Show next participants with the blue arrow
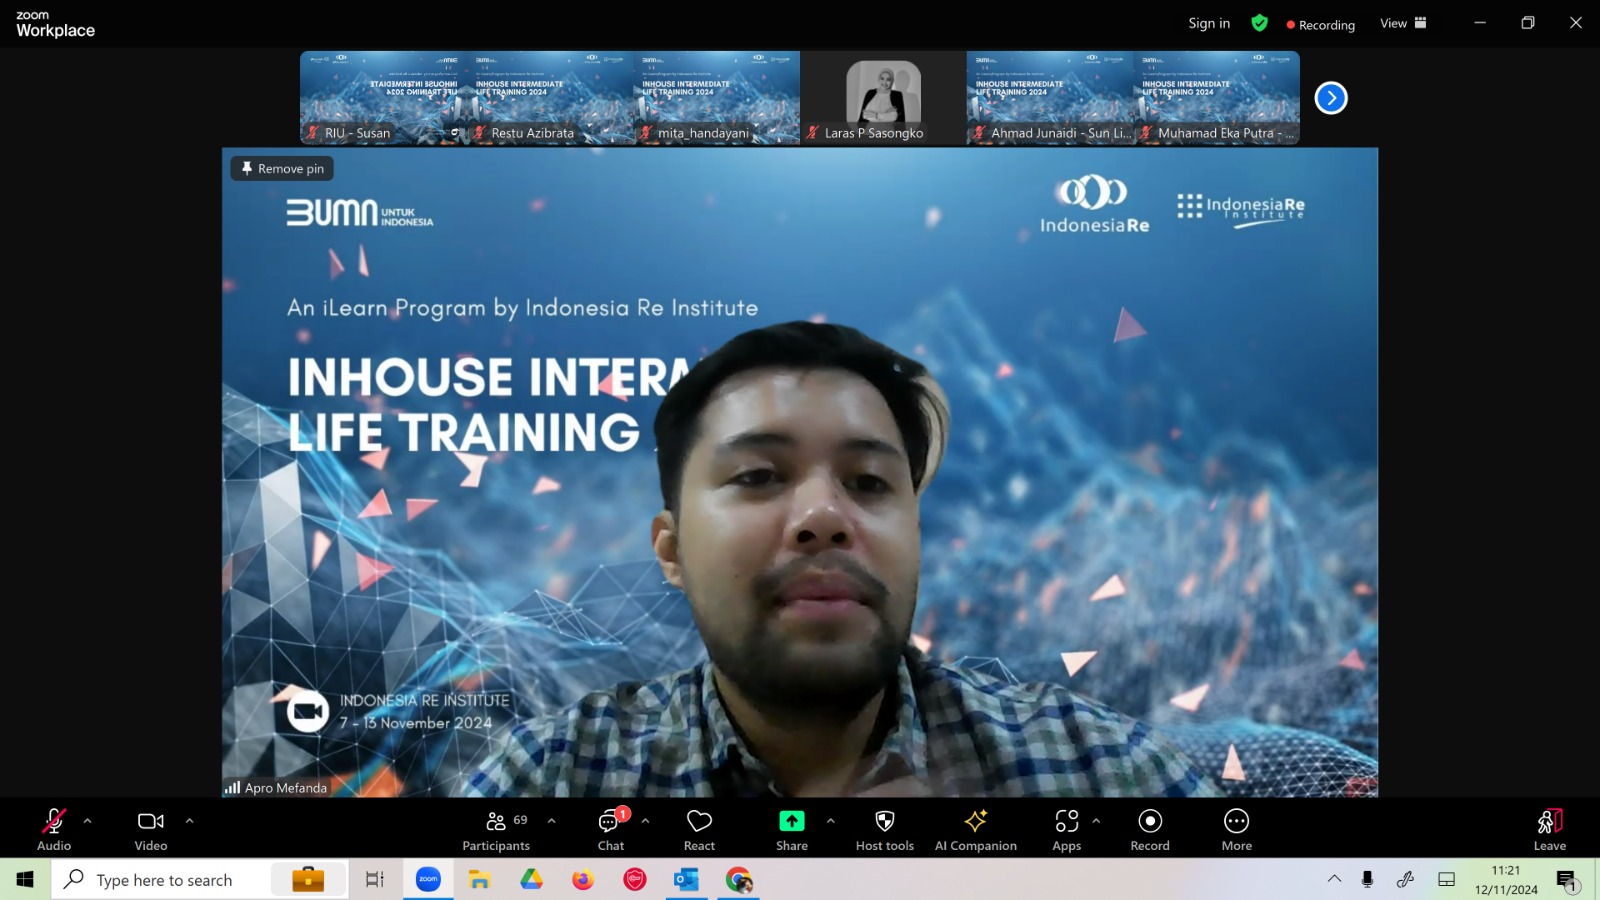Screen dimensions: 1600x900 pos(1331,98)
